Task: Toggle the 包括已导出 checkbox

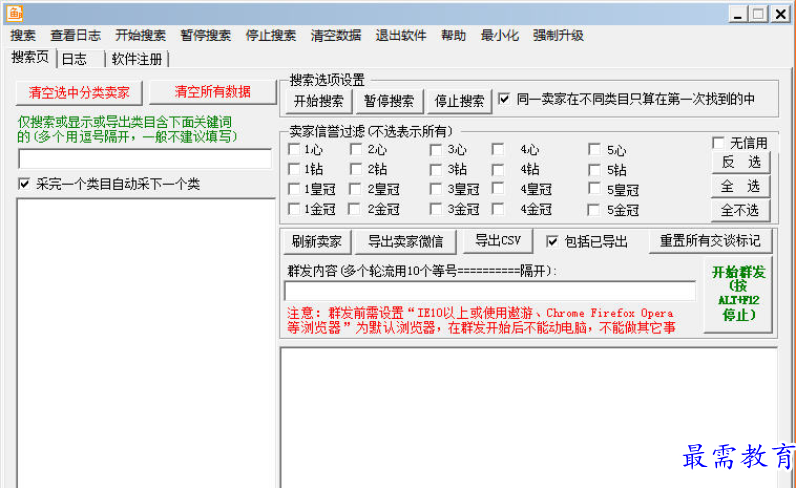Action: (x=552, y=241)
